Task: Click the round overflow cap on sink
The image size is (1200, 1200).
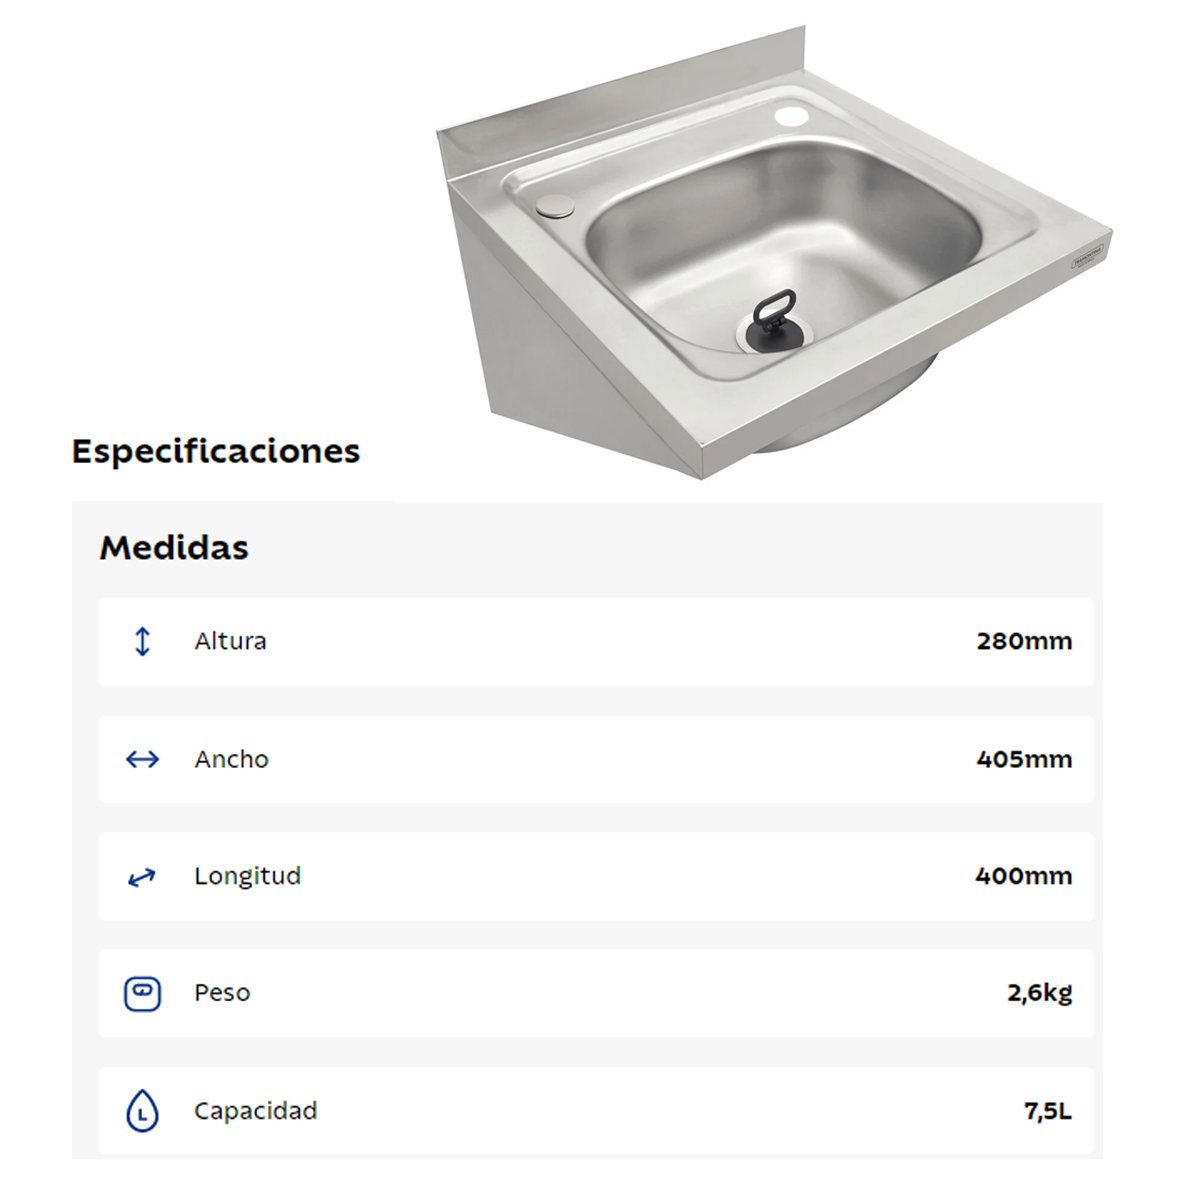Action: (x=555, y=207)
